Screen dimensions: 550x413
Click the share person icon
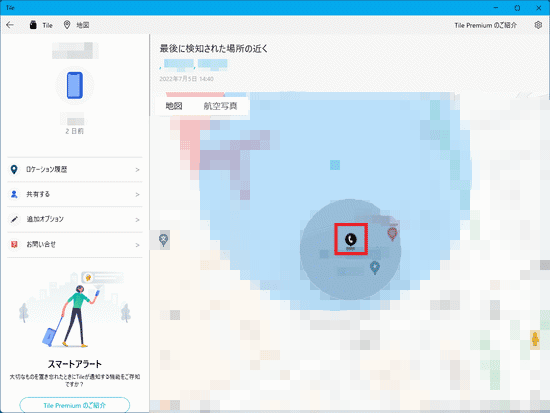[x=14, y=194]
